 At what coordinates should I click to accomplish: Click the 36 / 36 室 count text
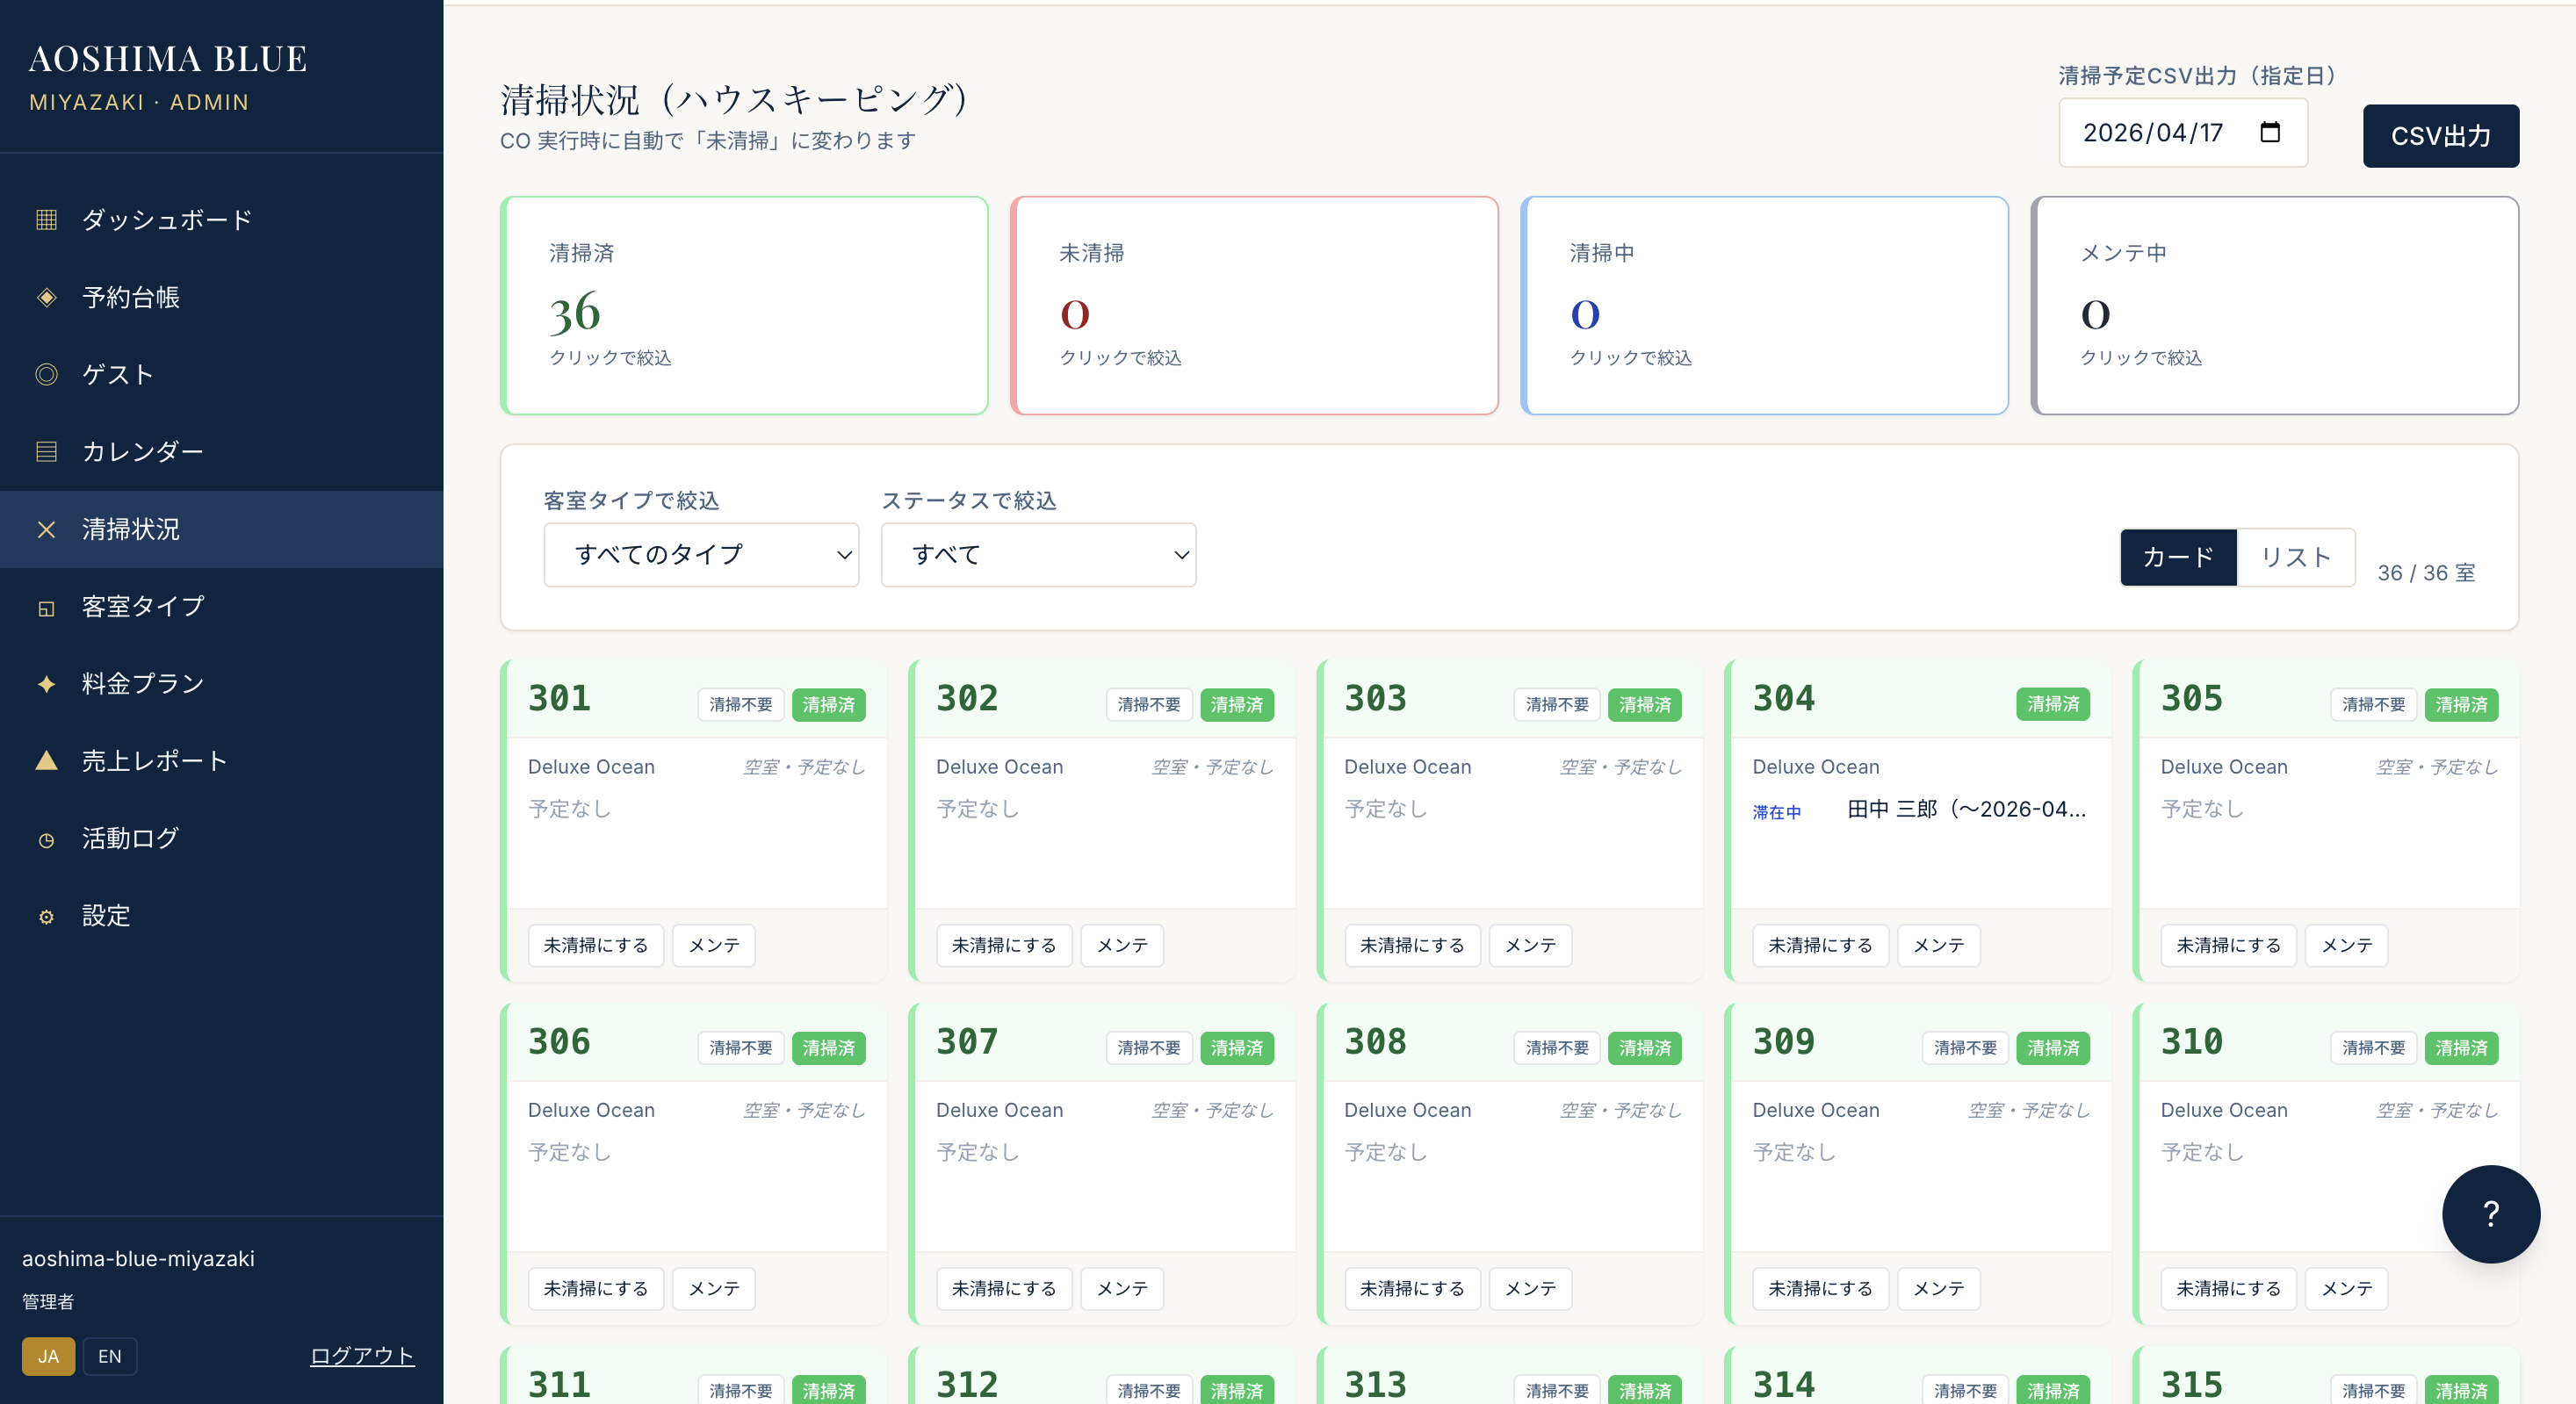[2426, 572]
